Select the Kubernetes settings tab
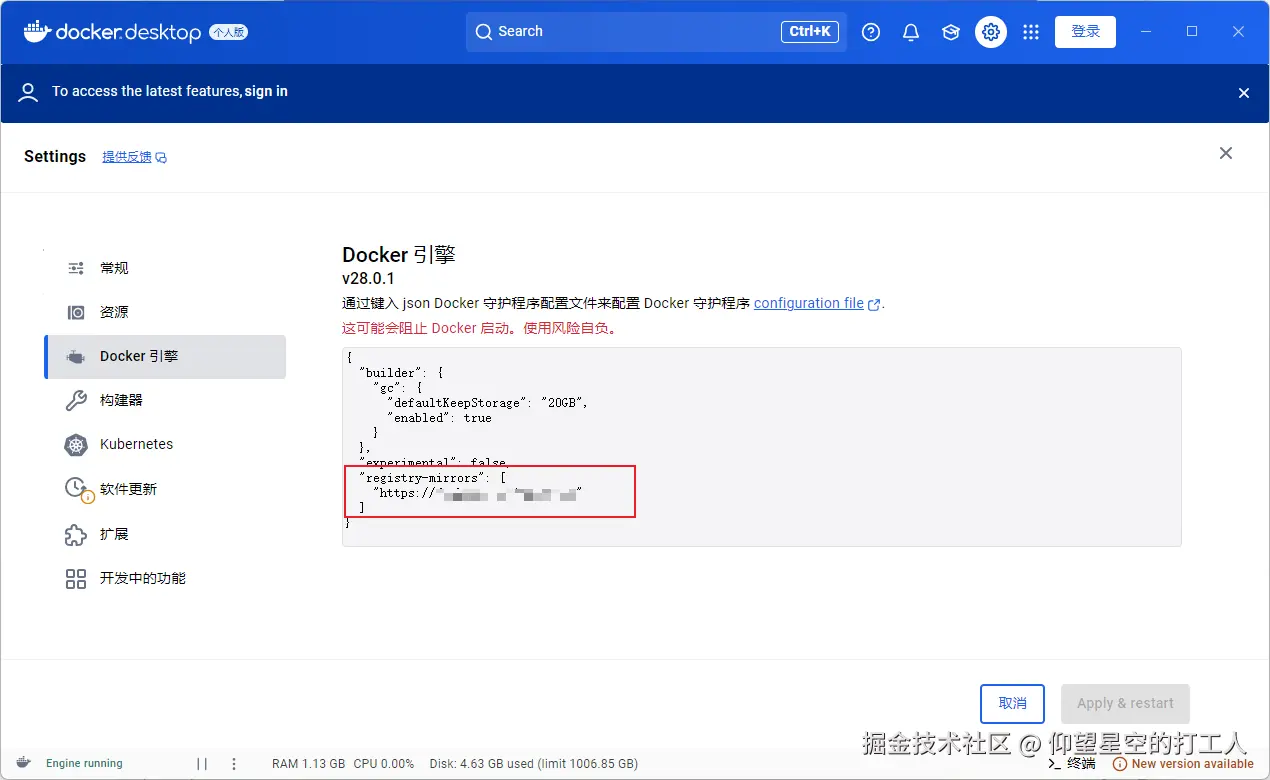Viewport: 1270px width, 780px height. pos(165,444)
